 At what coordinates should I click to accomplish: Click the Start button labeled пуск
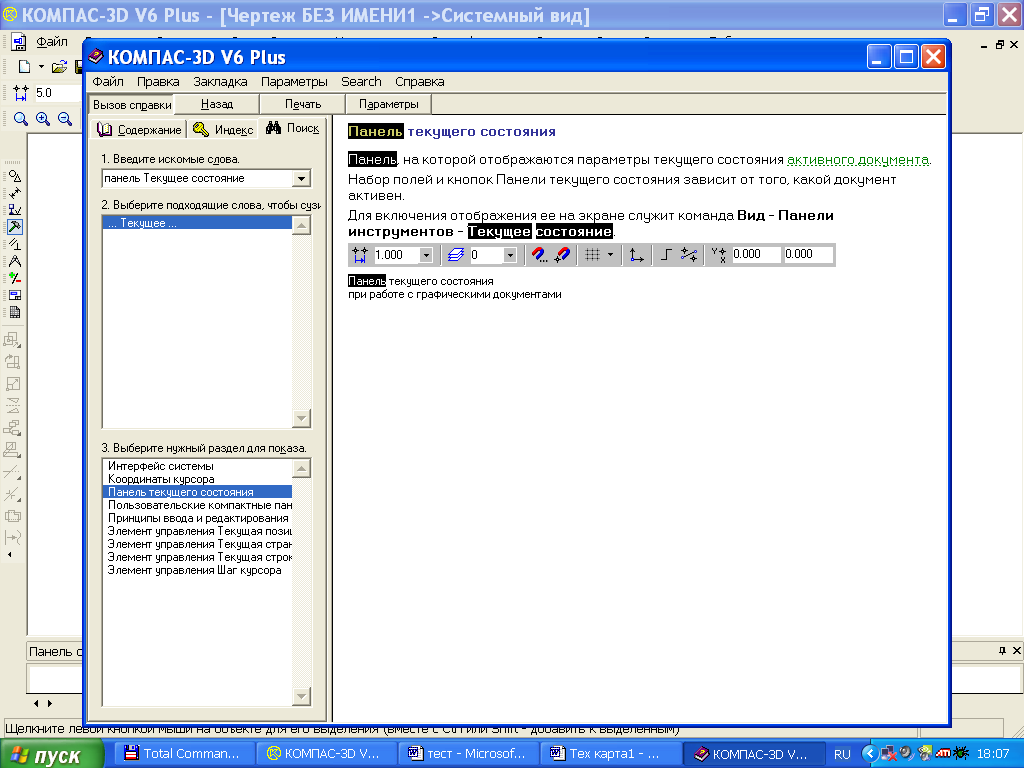(x=52, y=754)
